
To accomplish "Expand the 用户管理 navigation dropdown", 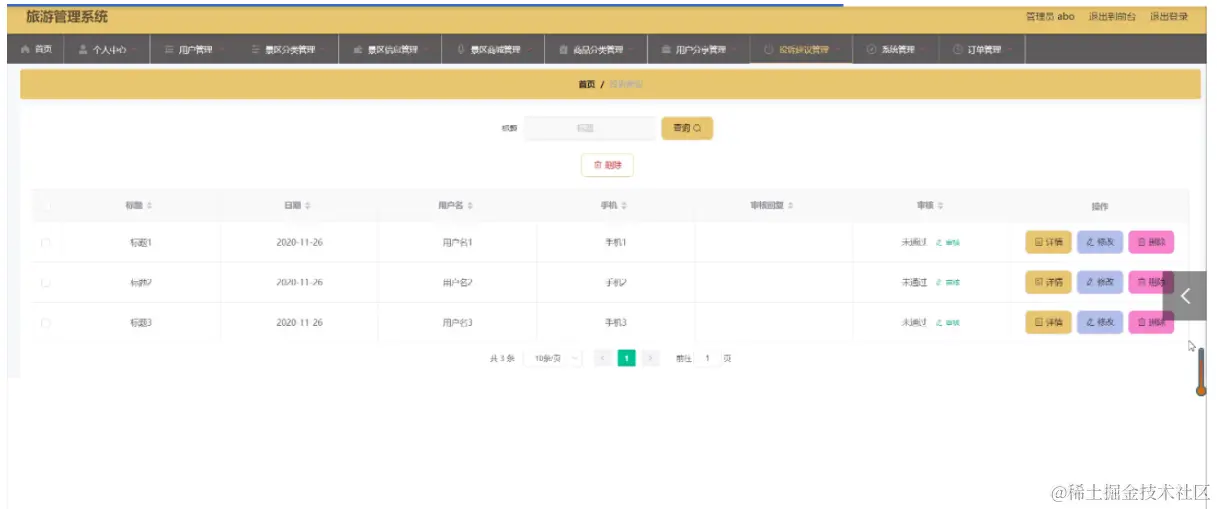I will (193, 50).
